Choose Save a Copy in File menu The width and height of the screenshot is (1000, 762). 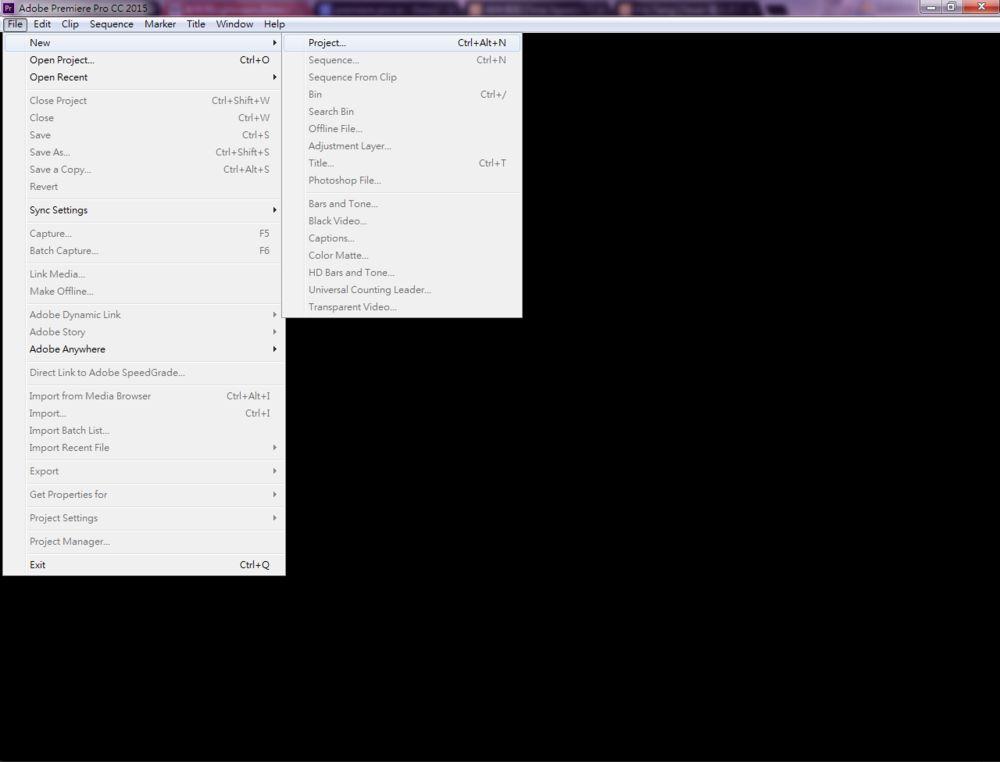pos(144,169)
